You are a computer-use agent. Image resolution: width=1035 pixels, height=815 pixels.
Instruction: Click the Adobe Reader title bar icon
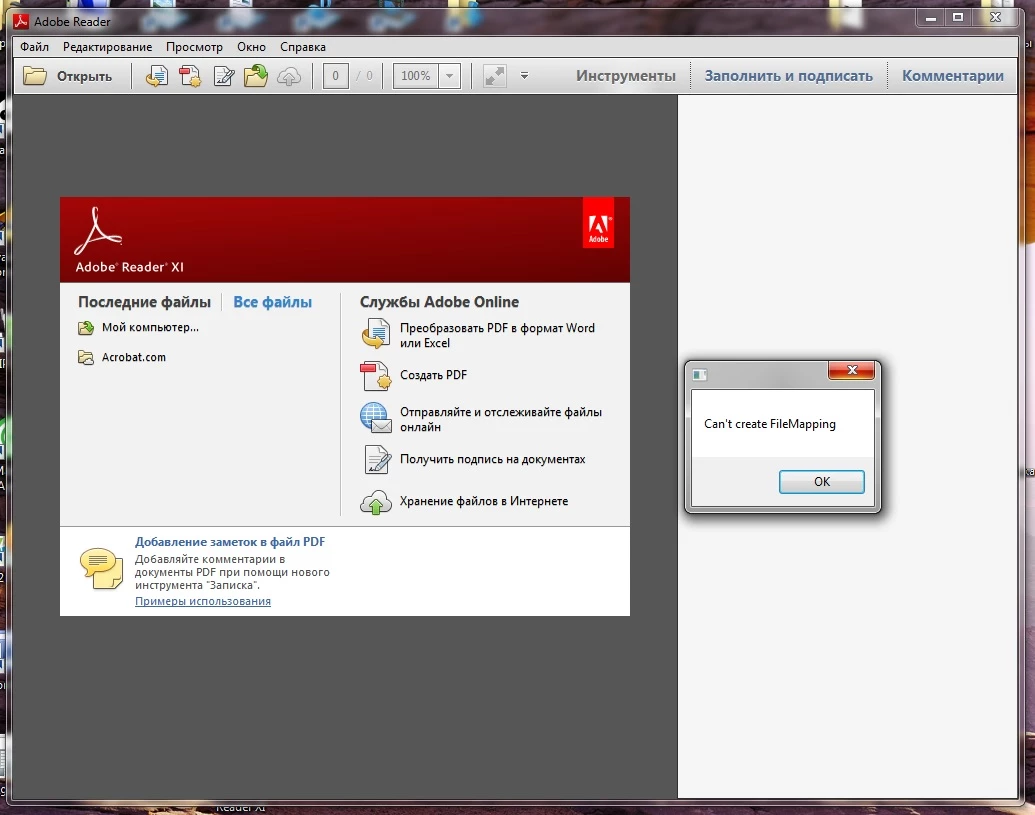tap(21, 22)
